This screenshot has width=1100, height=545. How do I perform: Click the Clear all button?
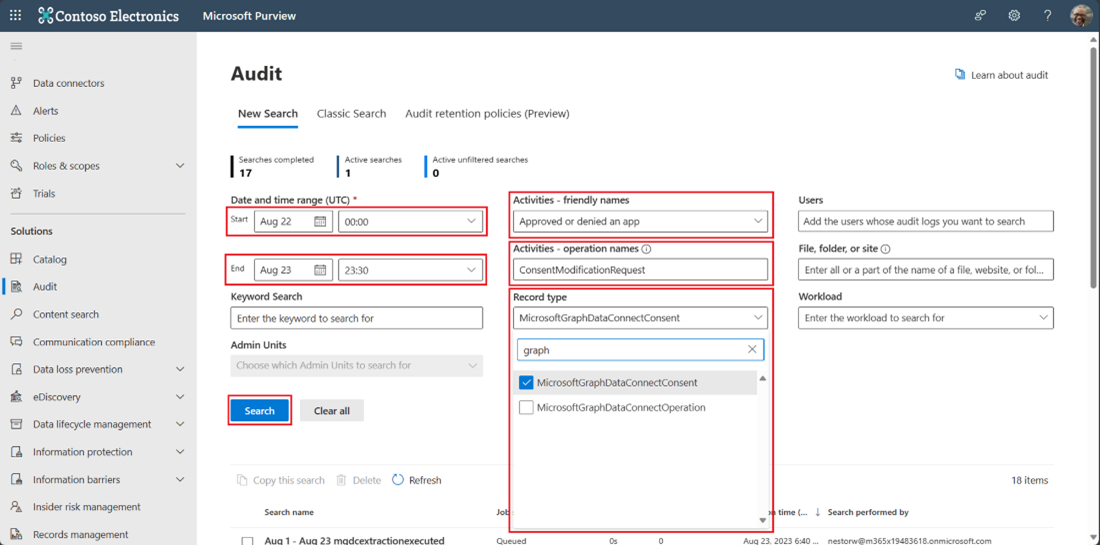click(x=332, y=411)
